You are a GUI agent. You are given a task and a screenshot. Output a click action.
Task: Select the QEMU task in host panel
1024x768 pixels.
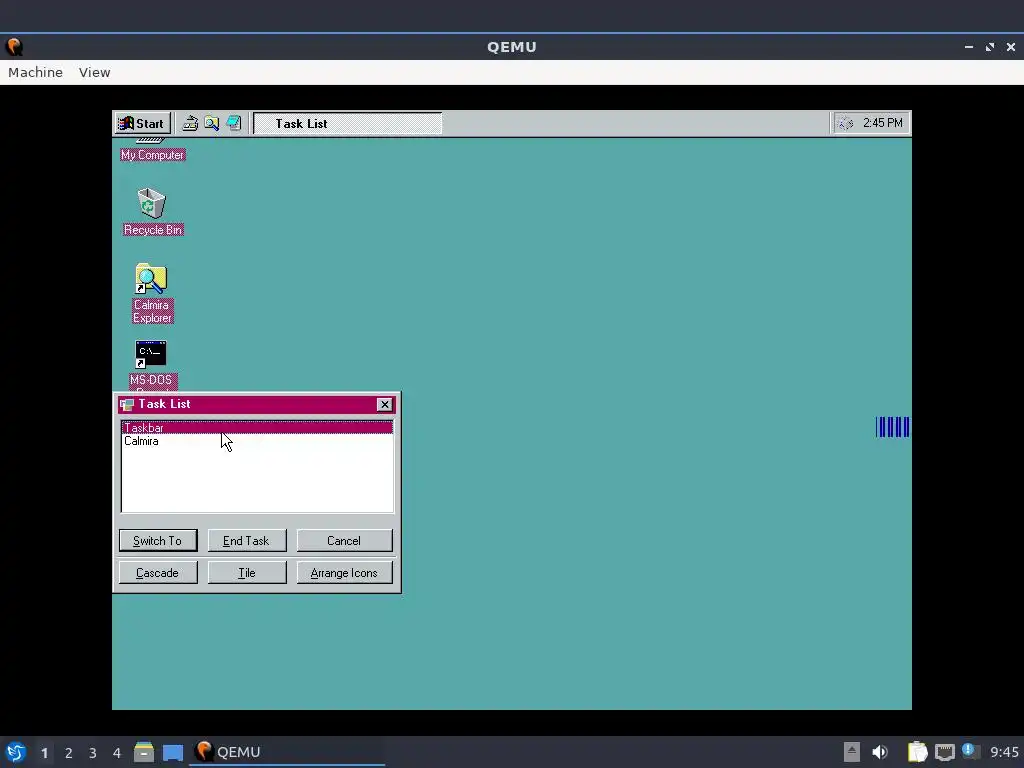pos(287,752)
